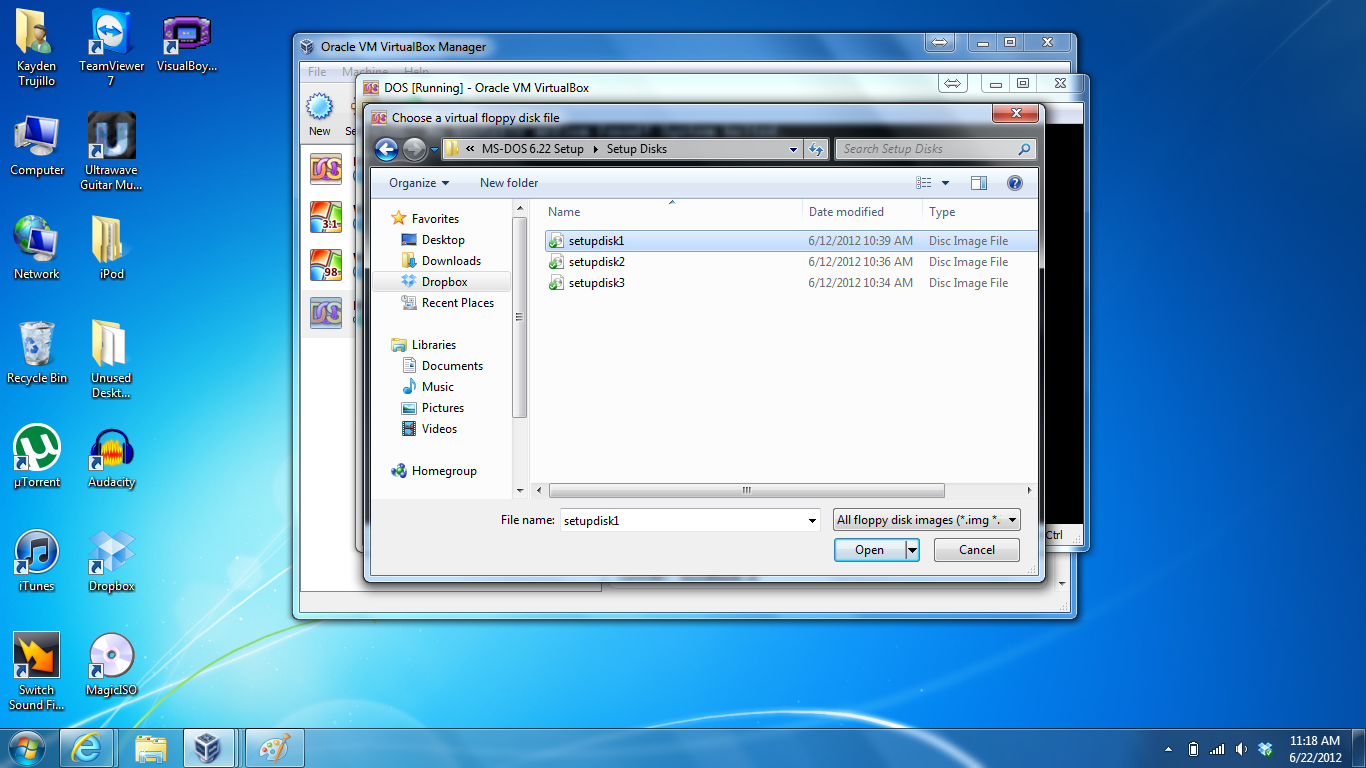
Task: Launch µTorrent from desktop
Action: point(36,456)
